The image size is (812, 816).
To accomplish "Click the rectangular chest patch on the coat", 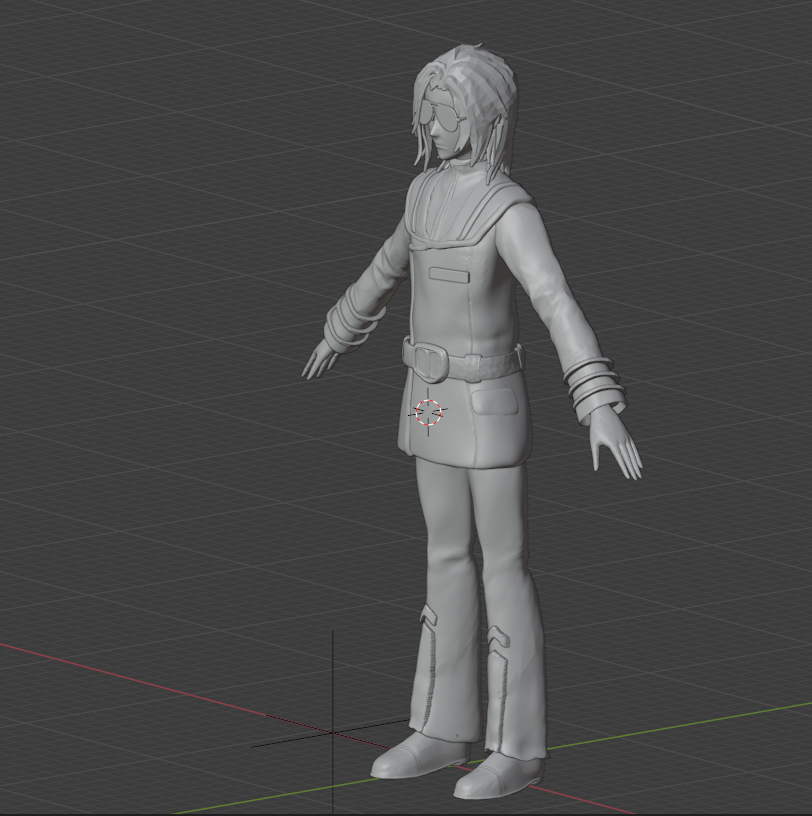I will [449, 274].
